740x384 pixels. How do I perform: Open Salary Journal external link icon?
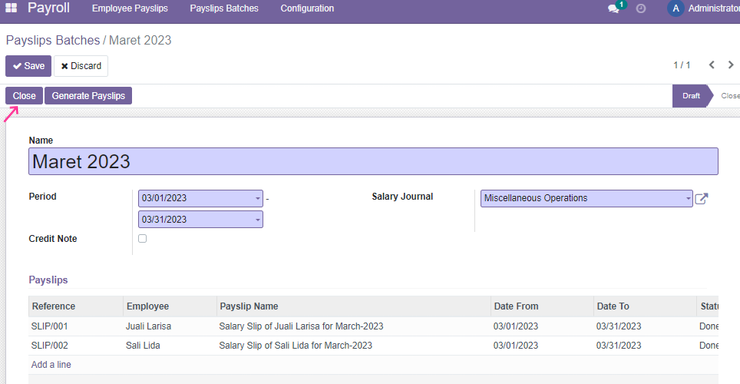tap(701, 199)
